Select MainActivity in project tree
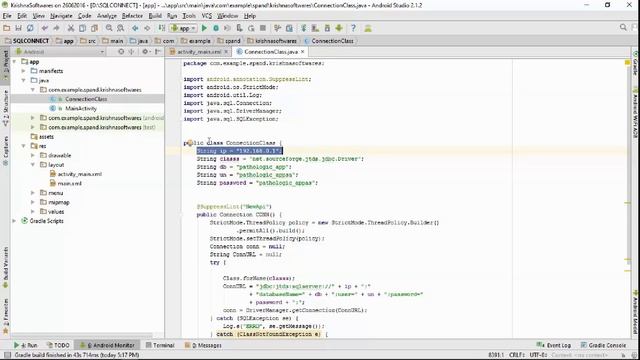Viewport: 640px width, 360px height. pos(80,109)
